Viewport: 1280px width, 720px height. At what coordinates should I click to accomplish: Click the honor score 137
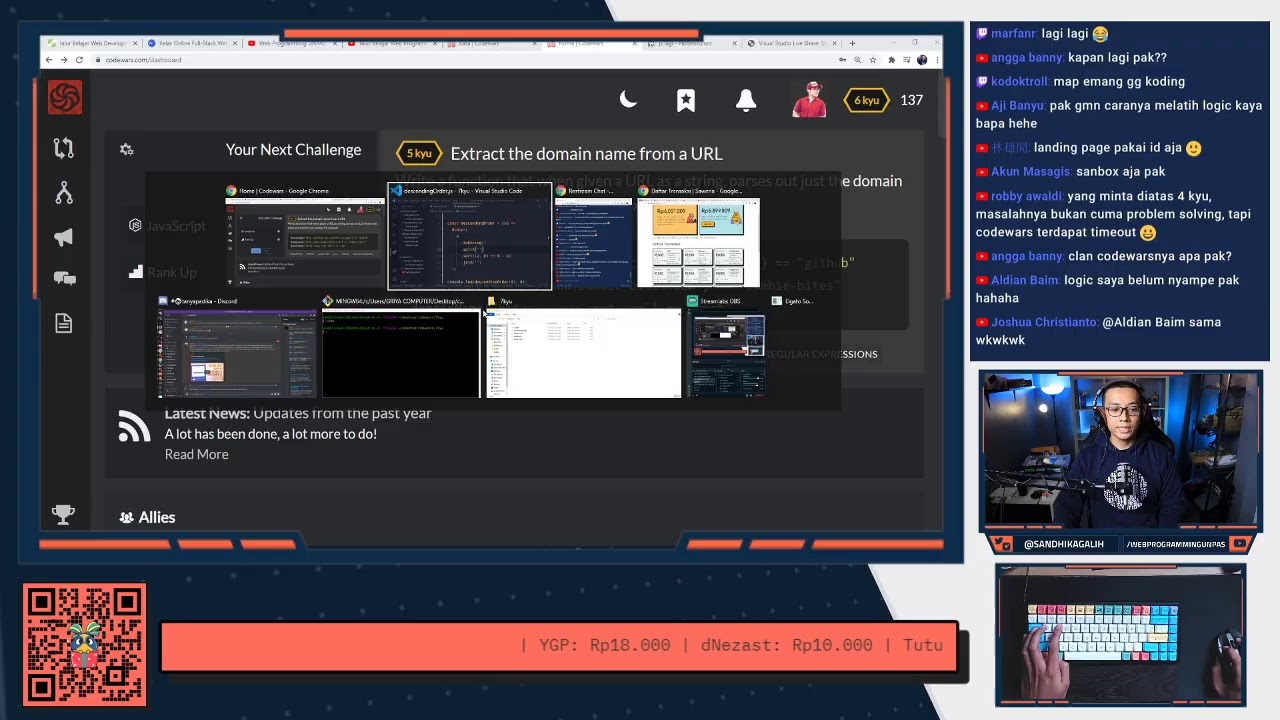(x=911, y=100)
